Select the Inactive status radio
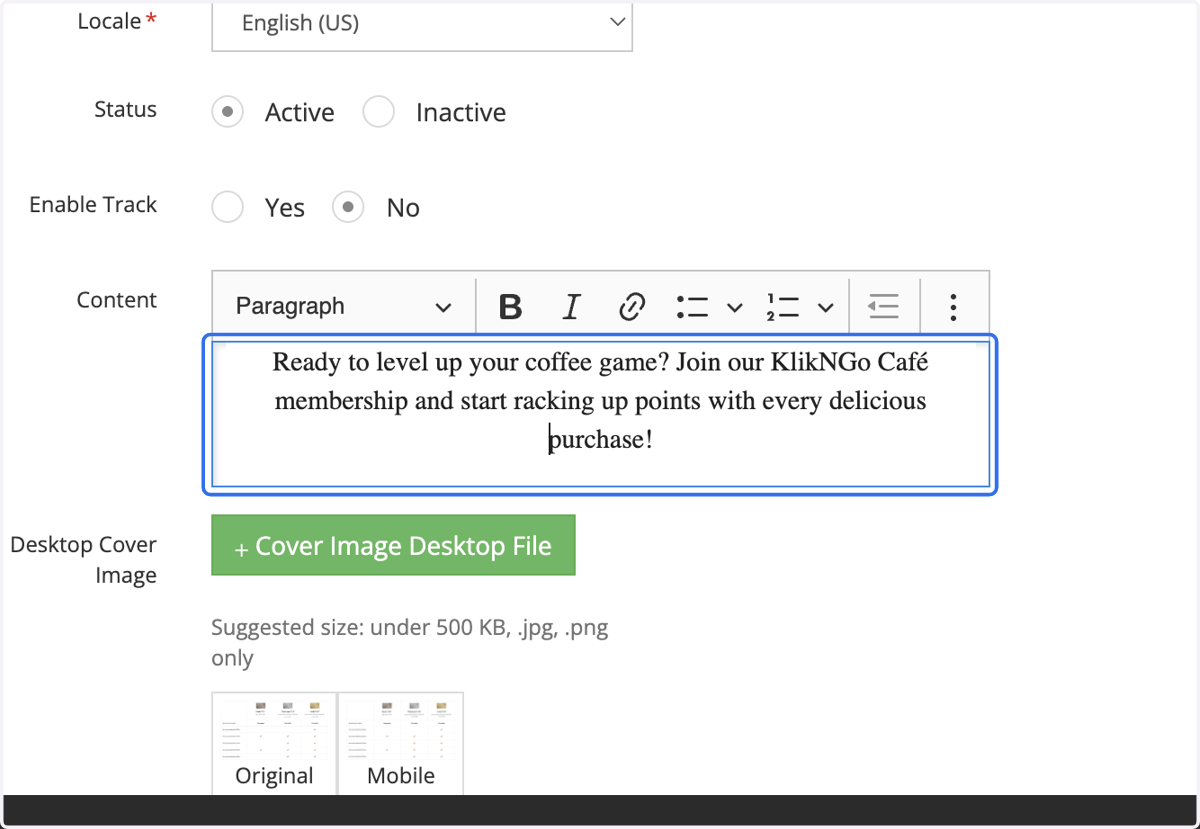1200x829 pixels. tap(379, 112)
